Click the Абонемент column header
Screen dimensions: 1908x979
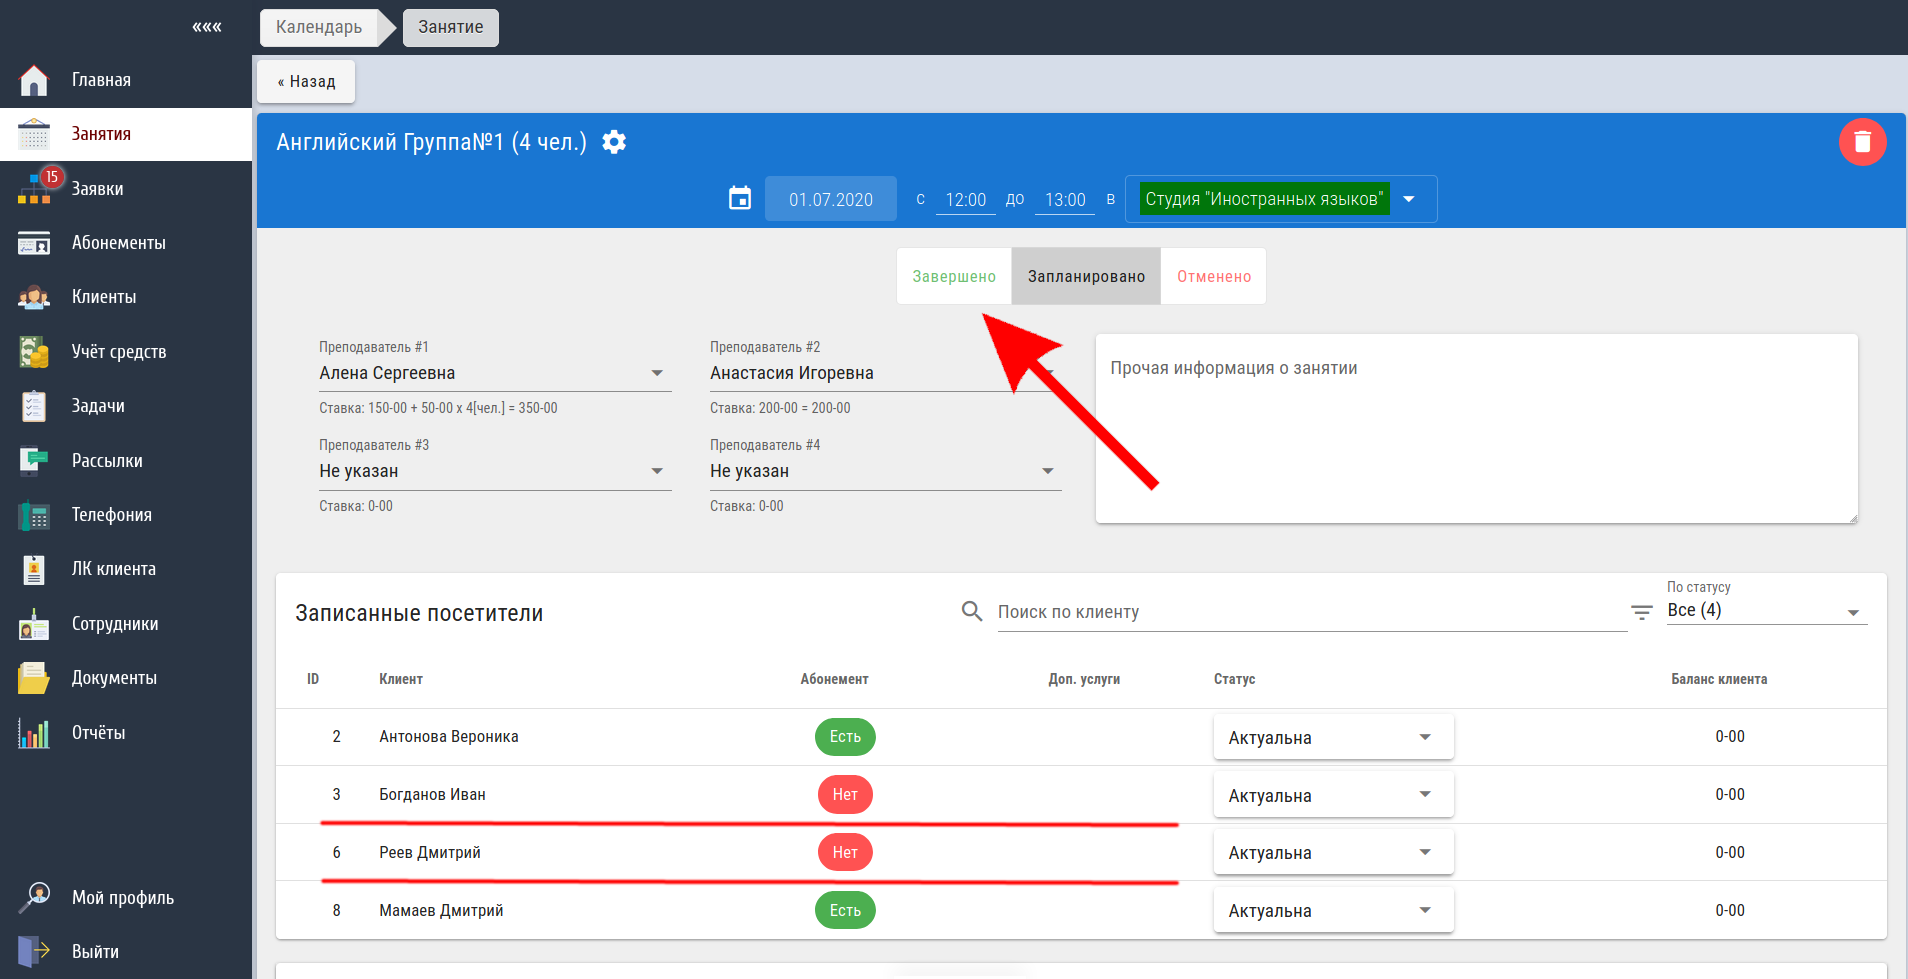tap(834, 679)
